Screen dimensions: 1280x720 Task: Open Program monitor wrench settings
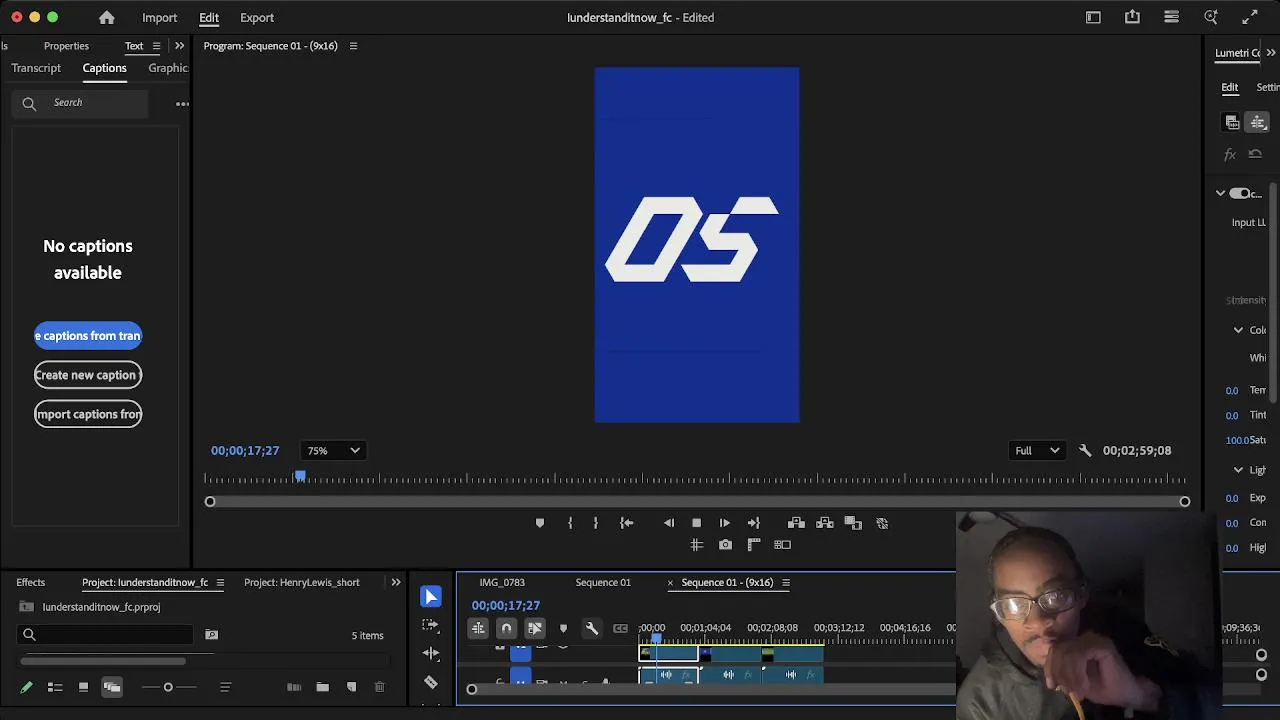(1085, 451)
